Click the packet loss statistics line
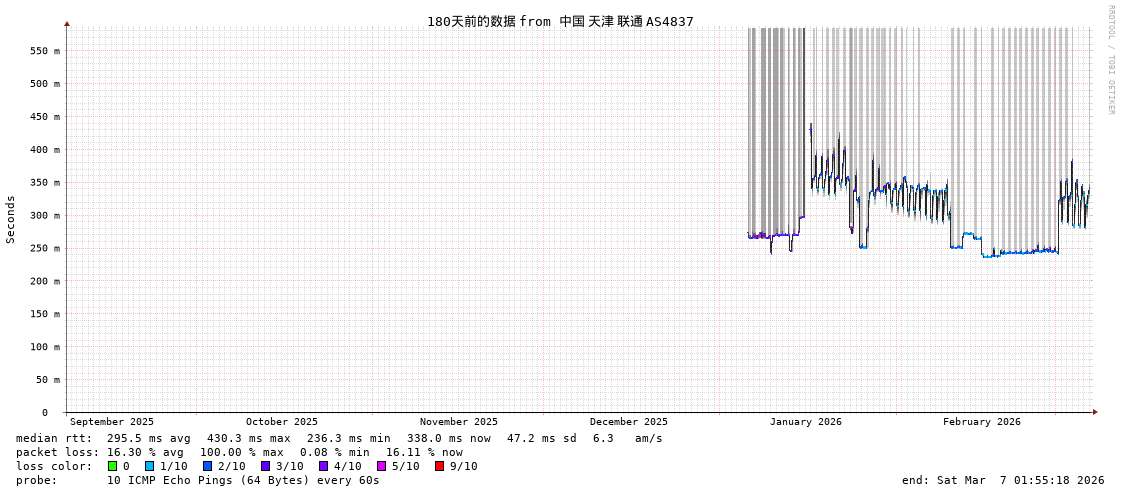The height and width of the screenshot is (494, 1121). tap(239, 452)
